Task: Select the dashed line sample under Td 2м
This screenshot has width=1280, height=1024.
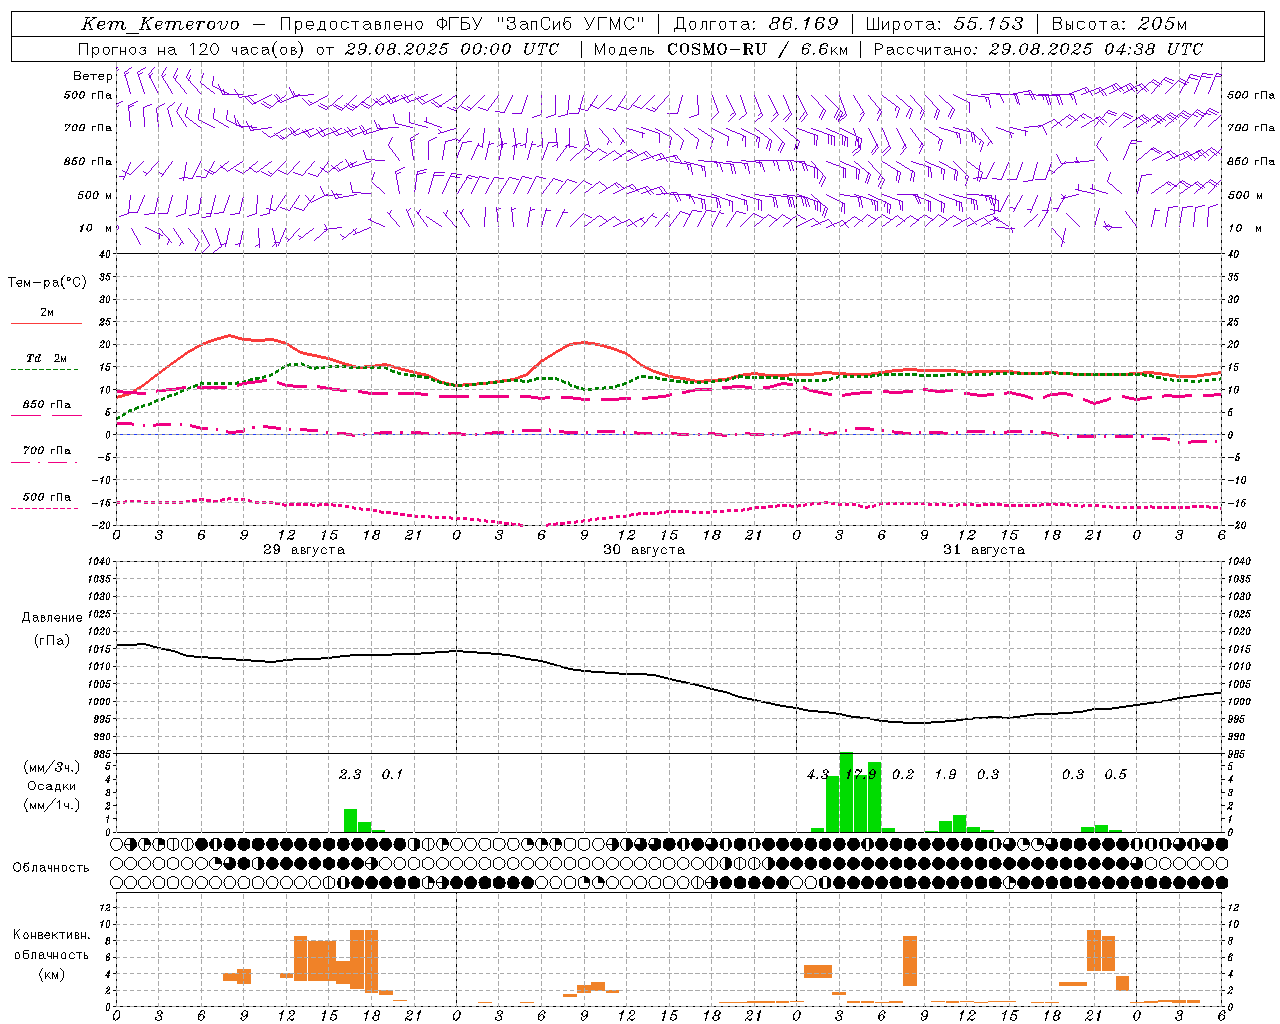Action: coord(45,369)
